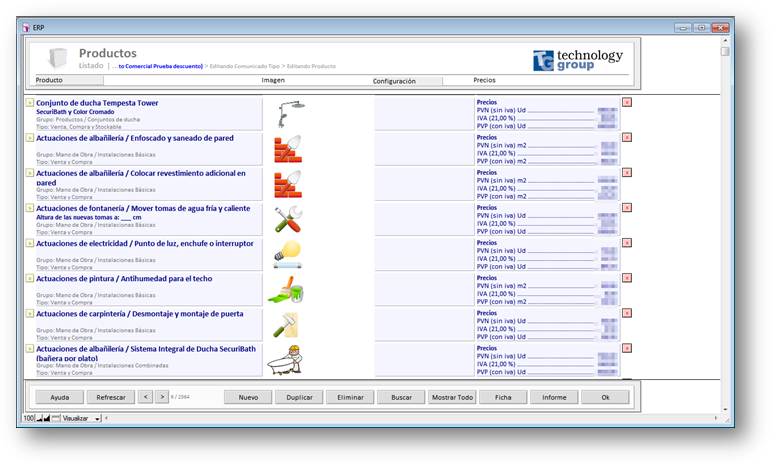
Task: Select the Precios column header
Action: (x=485, y=80)
